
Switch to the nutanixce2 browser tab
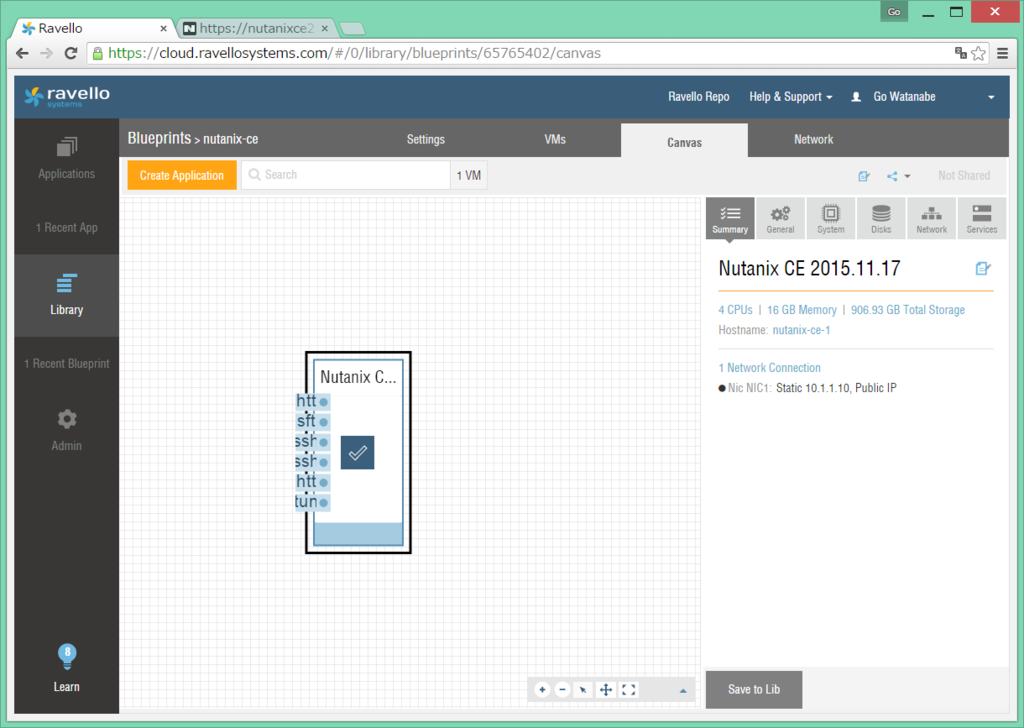click(257, 28)
